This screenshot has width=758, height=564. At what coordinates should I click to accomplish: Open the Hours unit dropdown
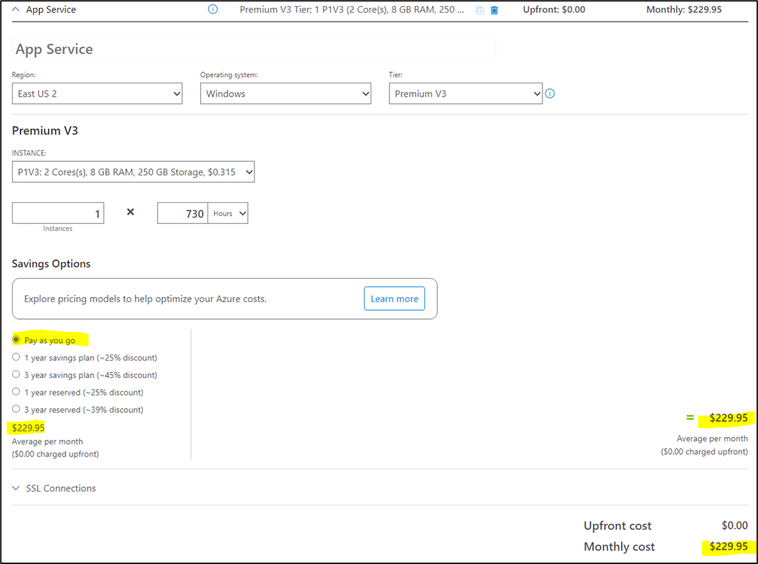228,213
